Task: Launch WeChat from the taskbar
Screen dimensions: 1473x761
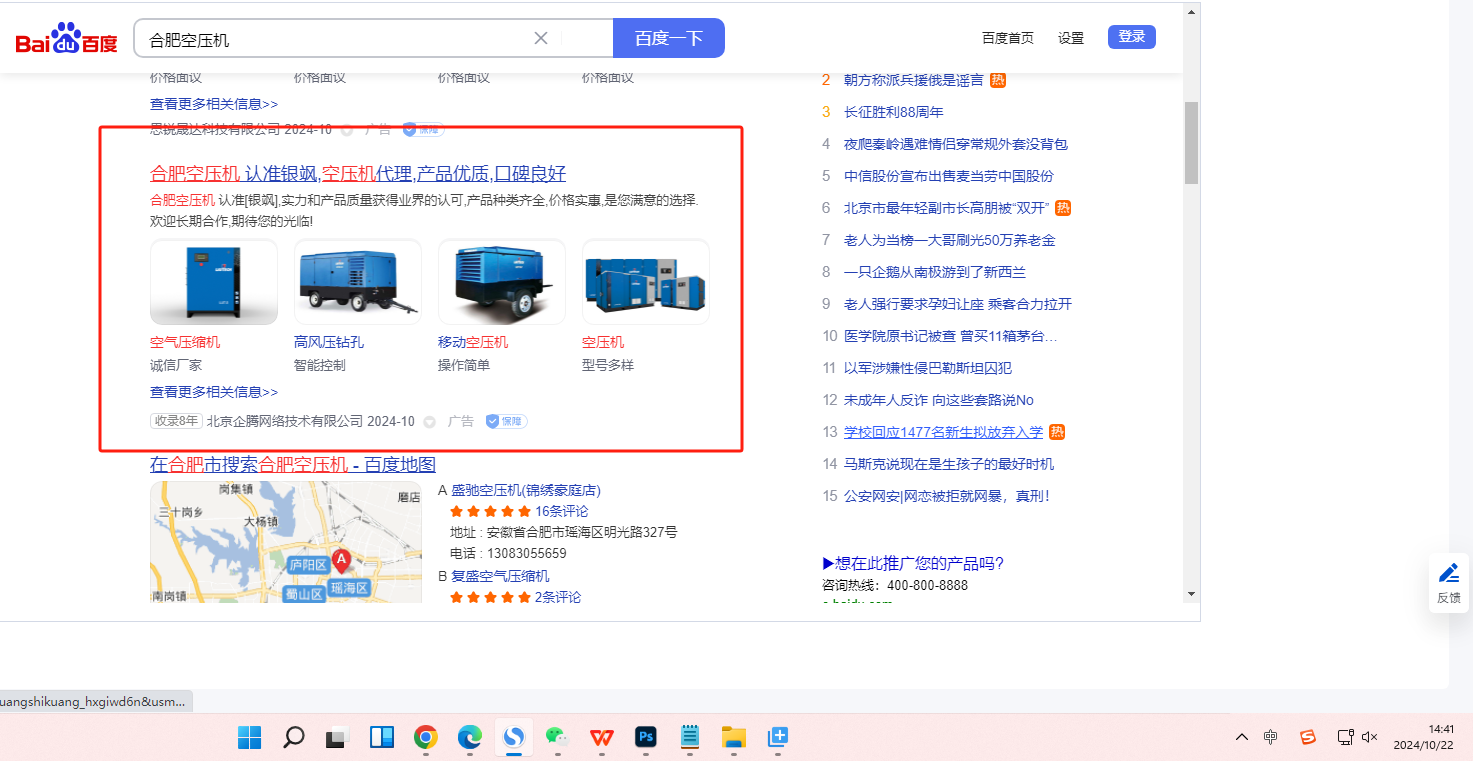Action: pyautogui.click(x=556, y=738)
